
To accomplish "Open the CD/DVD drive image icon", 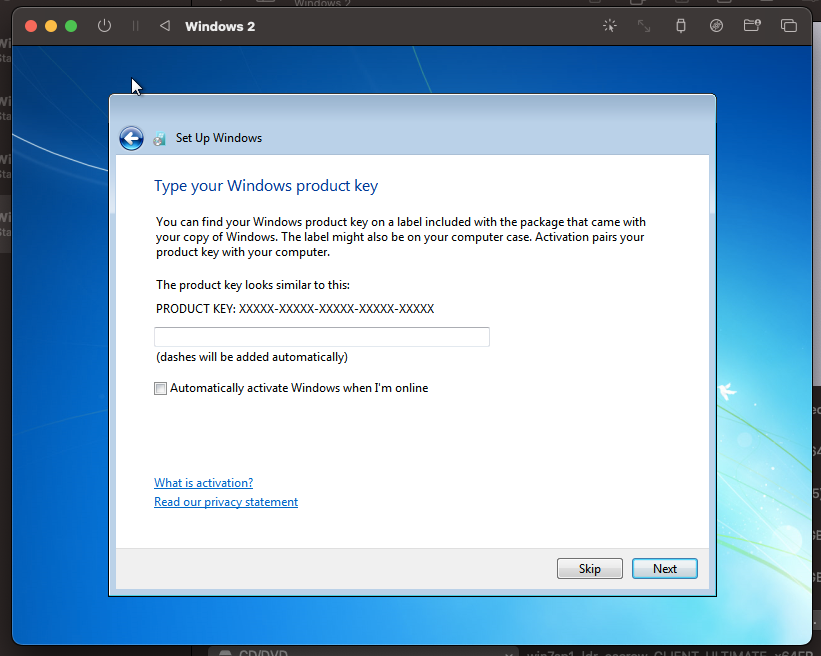I will coord(716,26).
